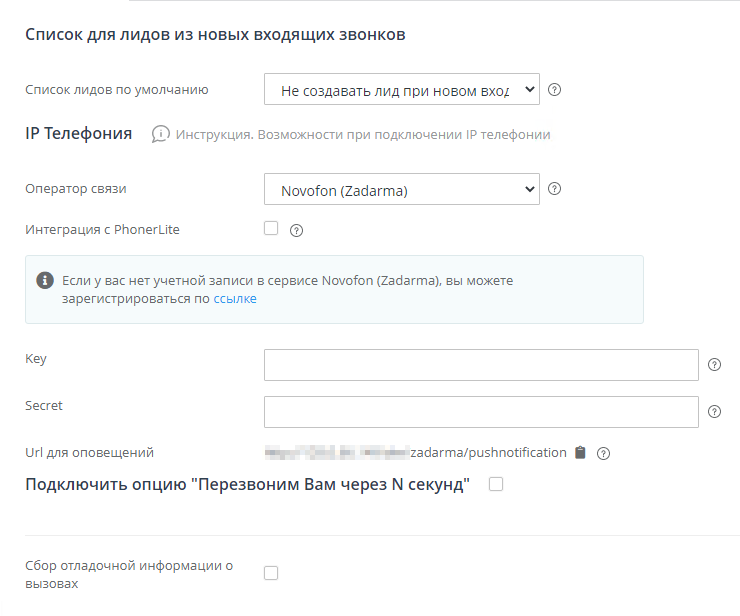Screen dimensions: 740x616
Task: Enable 'Перезвоним Вам через N секунд' option
Action: [x=496, y=484]
